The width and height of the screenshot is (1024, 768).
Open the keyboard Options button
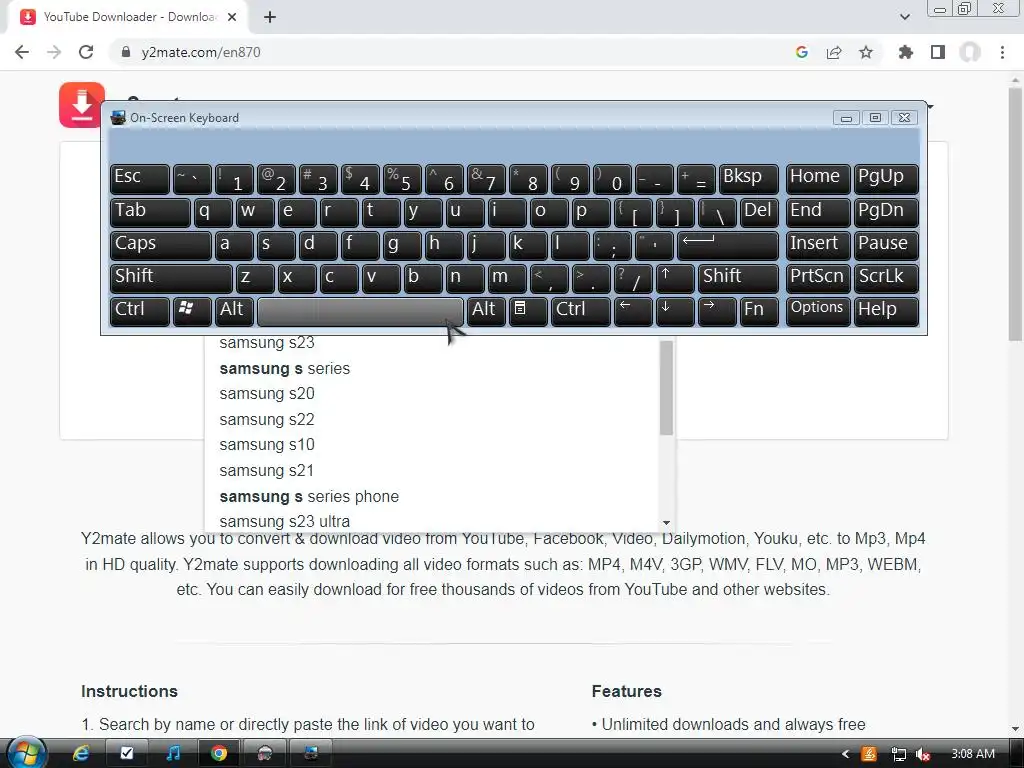[818, 311]
